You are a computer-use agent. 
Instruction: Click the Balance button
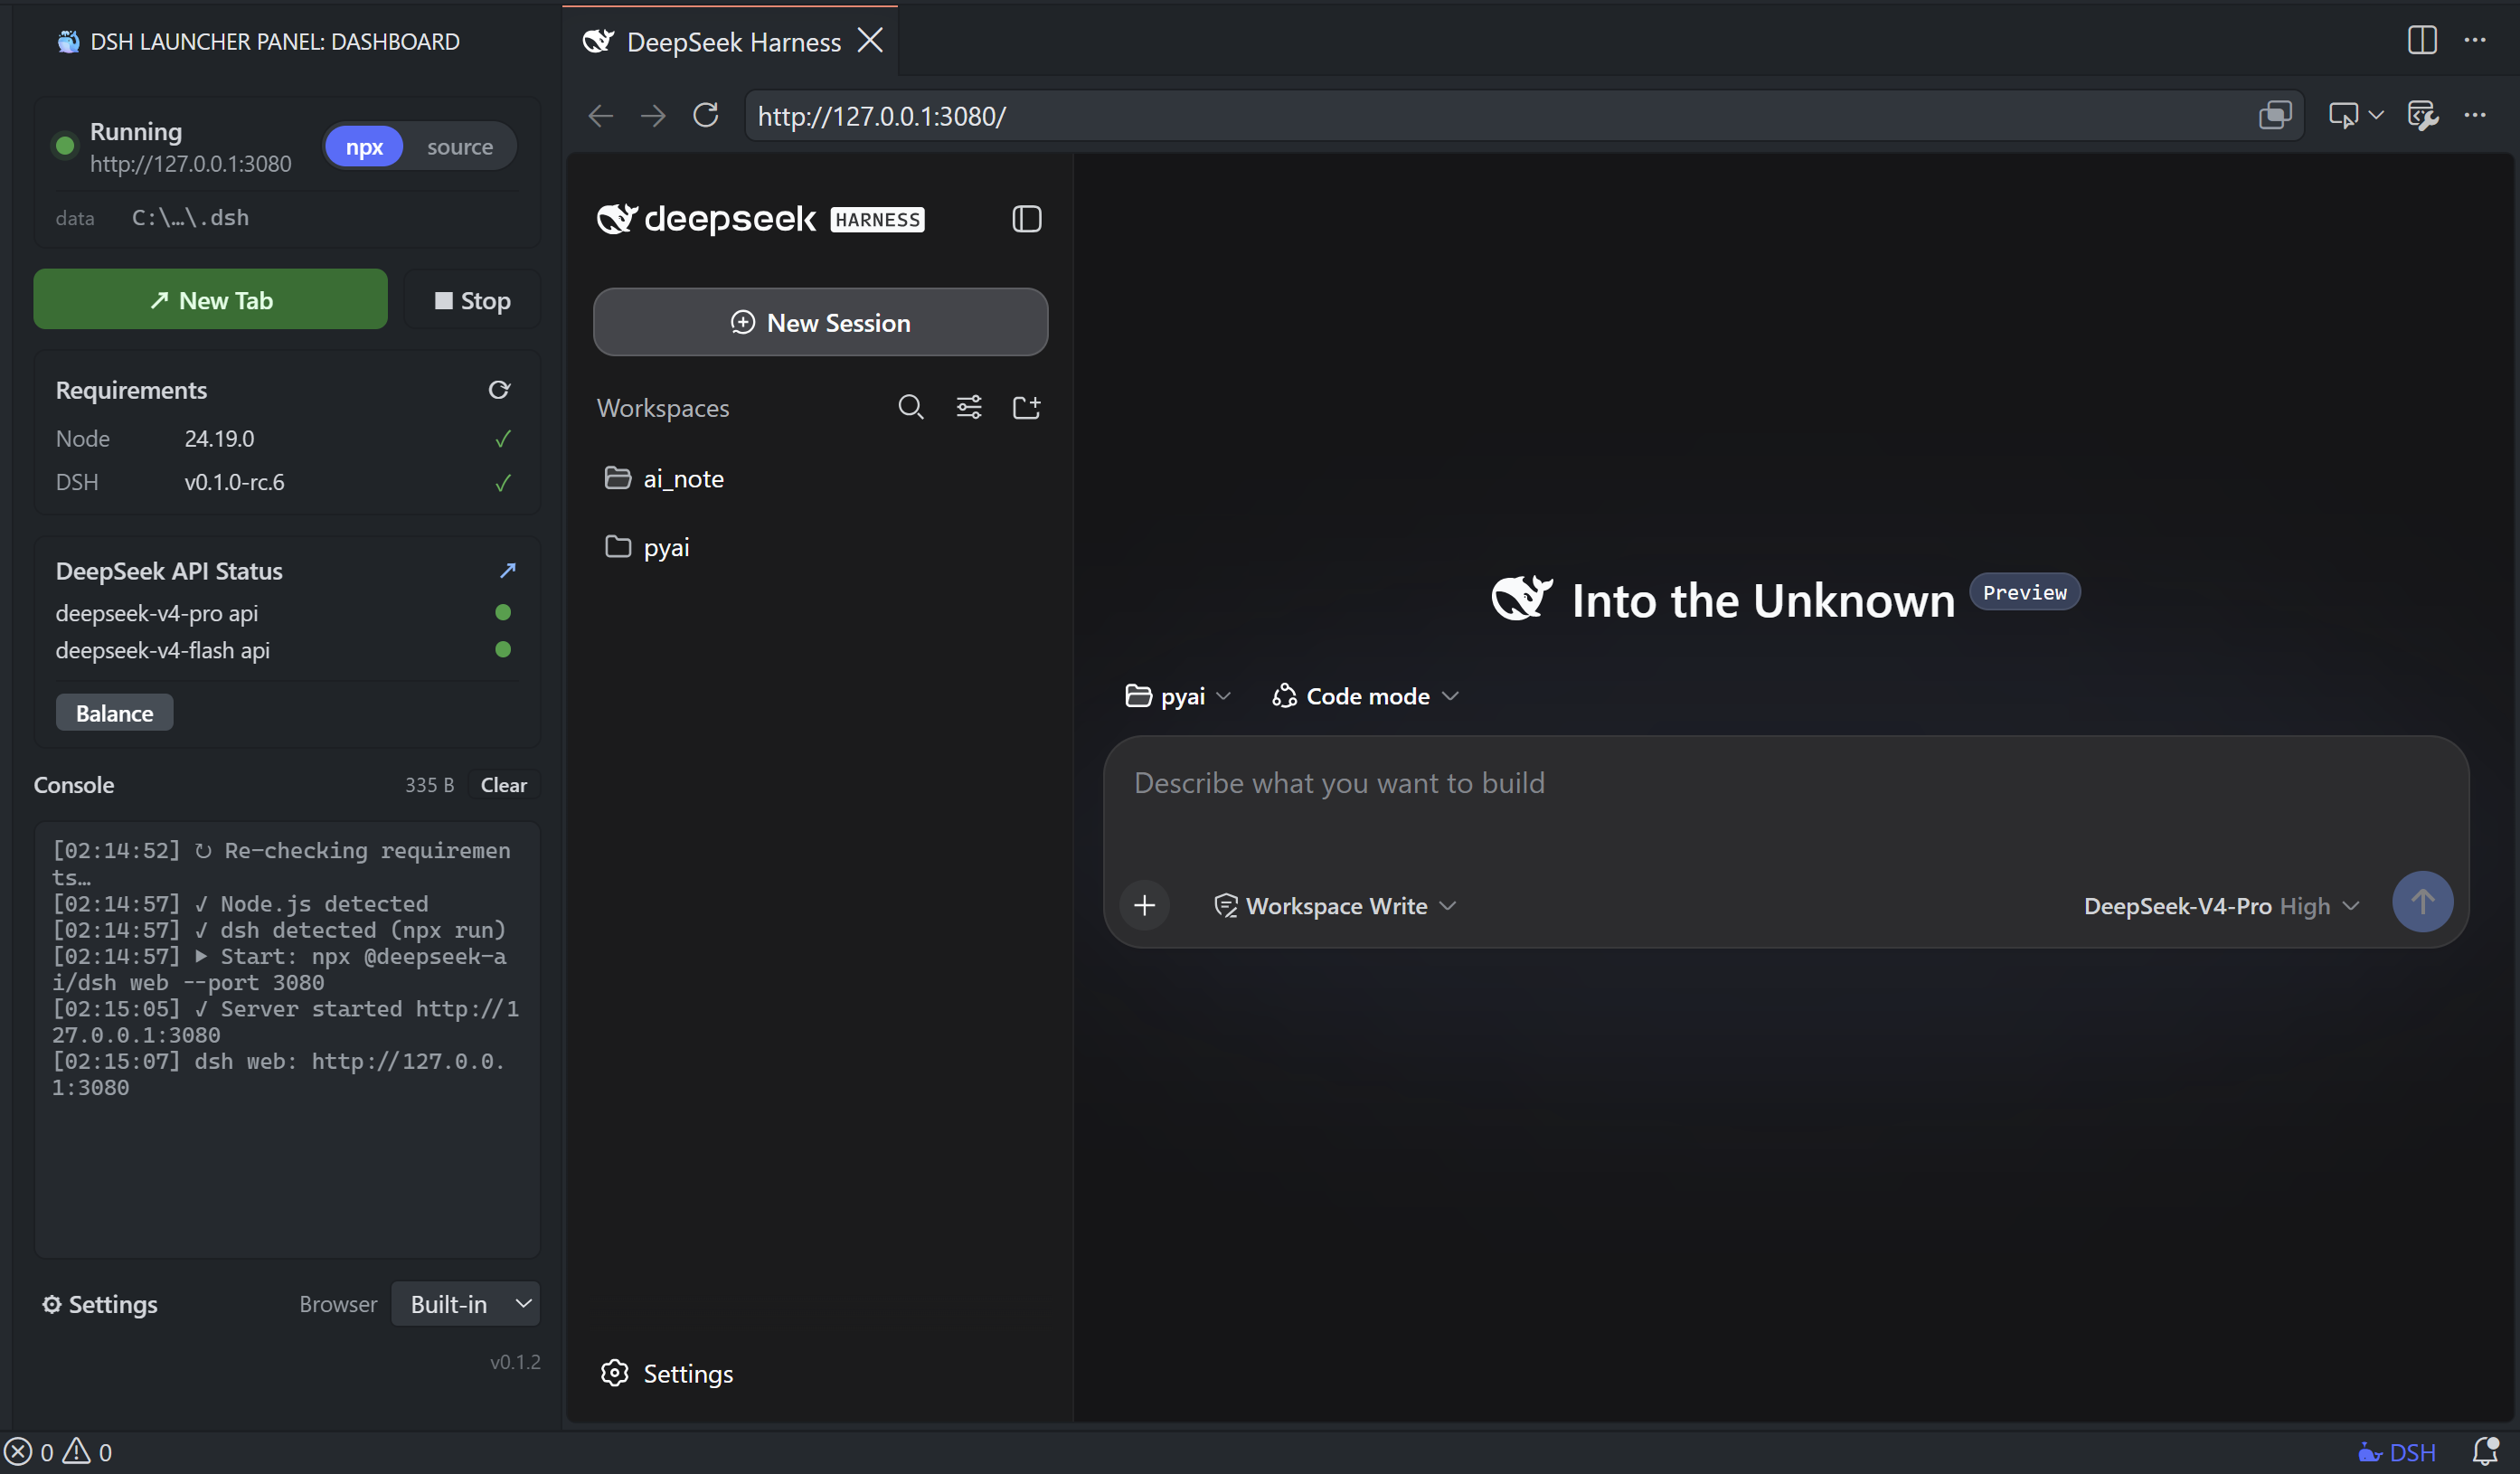pyautogui.click(x=114, y=713)
